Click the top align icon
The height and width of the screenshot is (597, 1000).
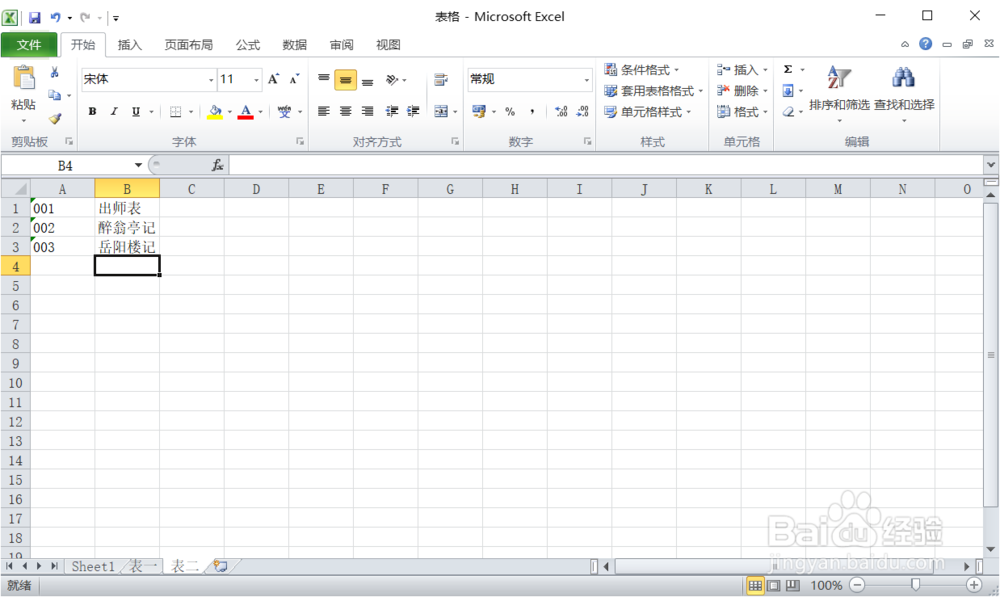coord(324,79)
